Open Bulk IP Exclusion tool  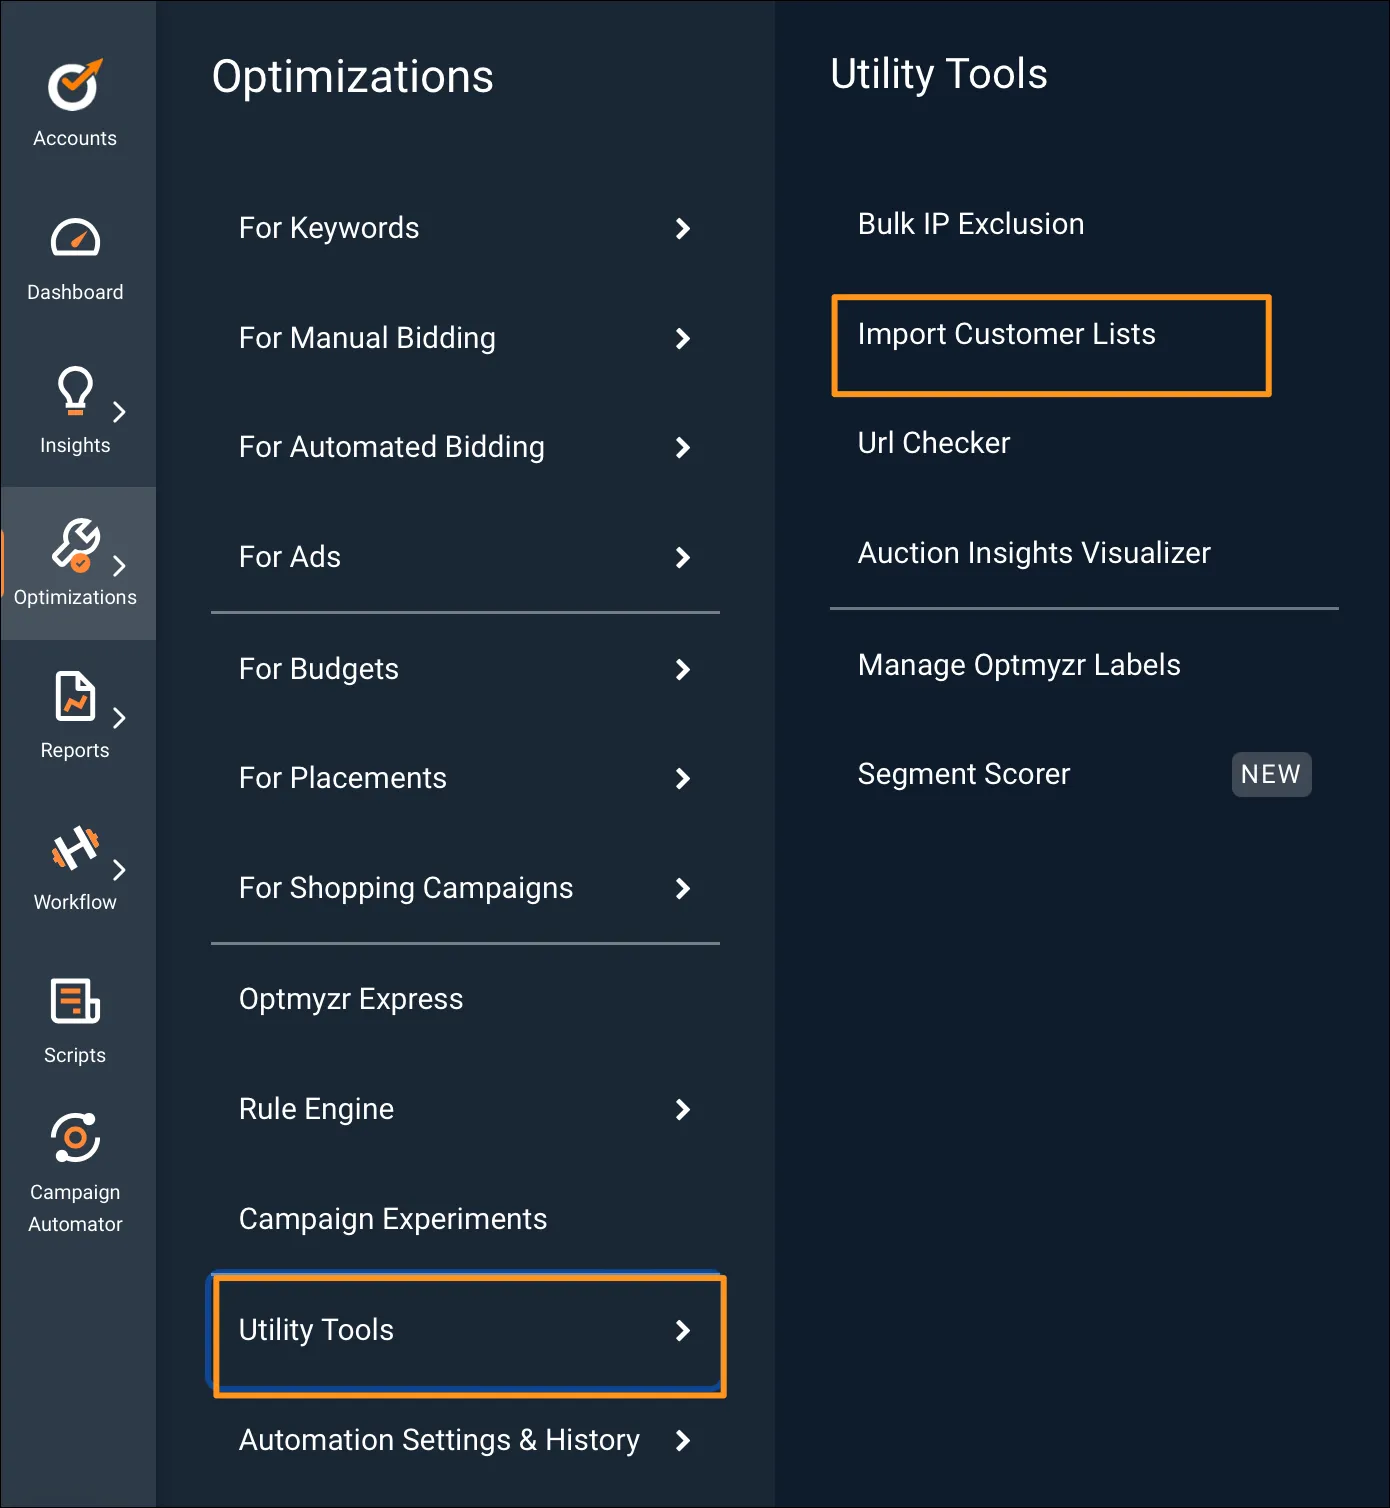point(970,224)
